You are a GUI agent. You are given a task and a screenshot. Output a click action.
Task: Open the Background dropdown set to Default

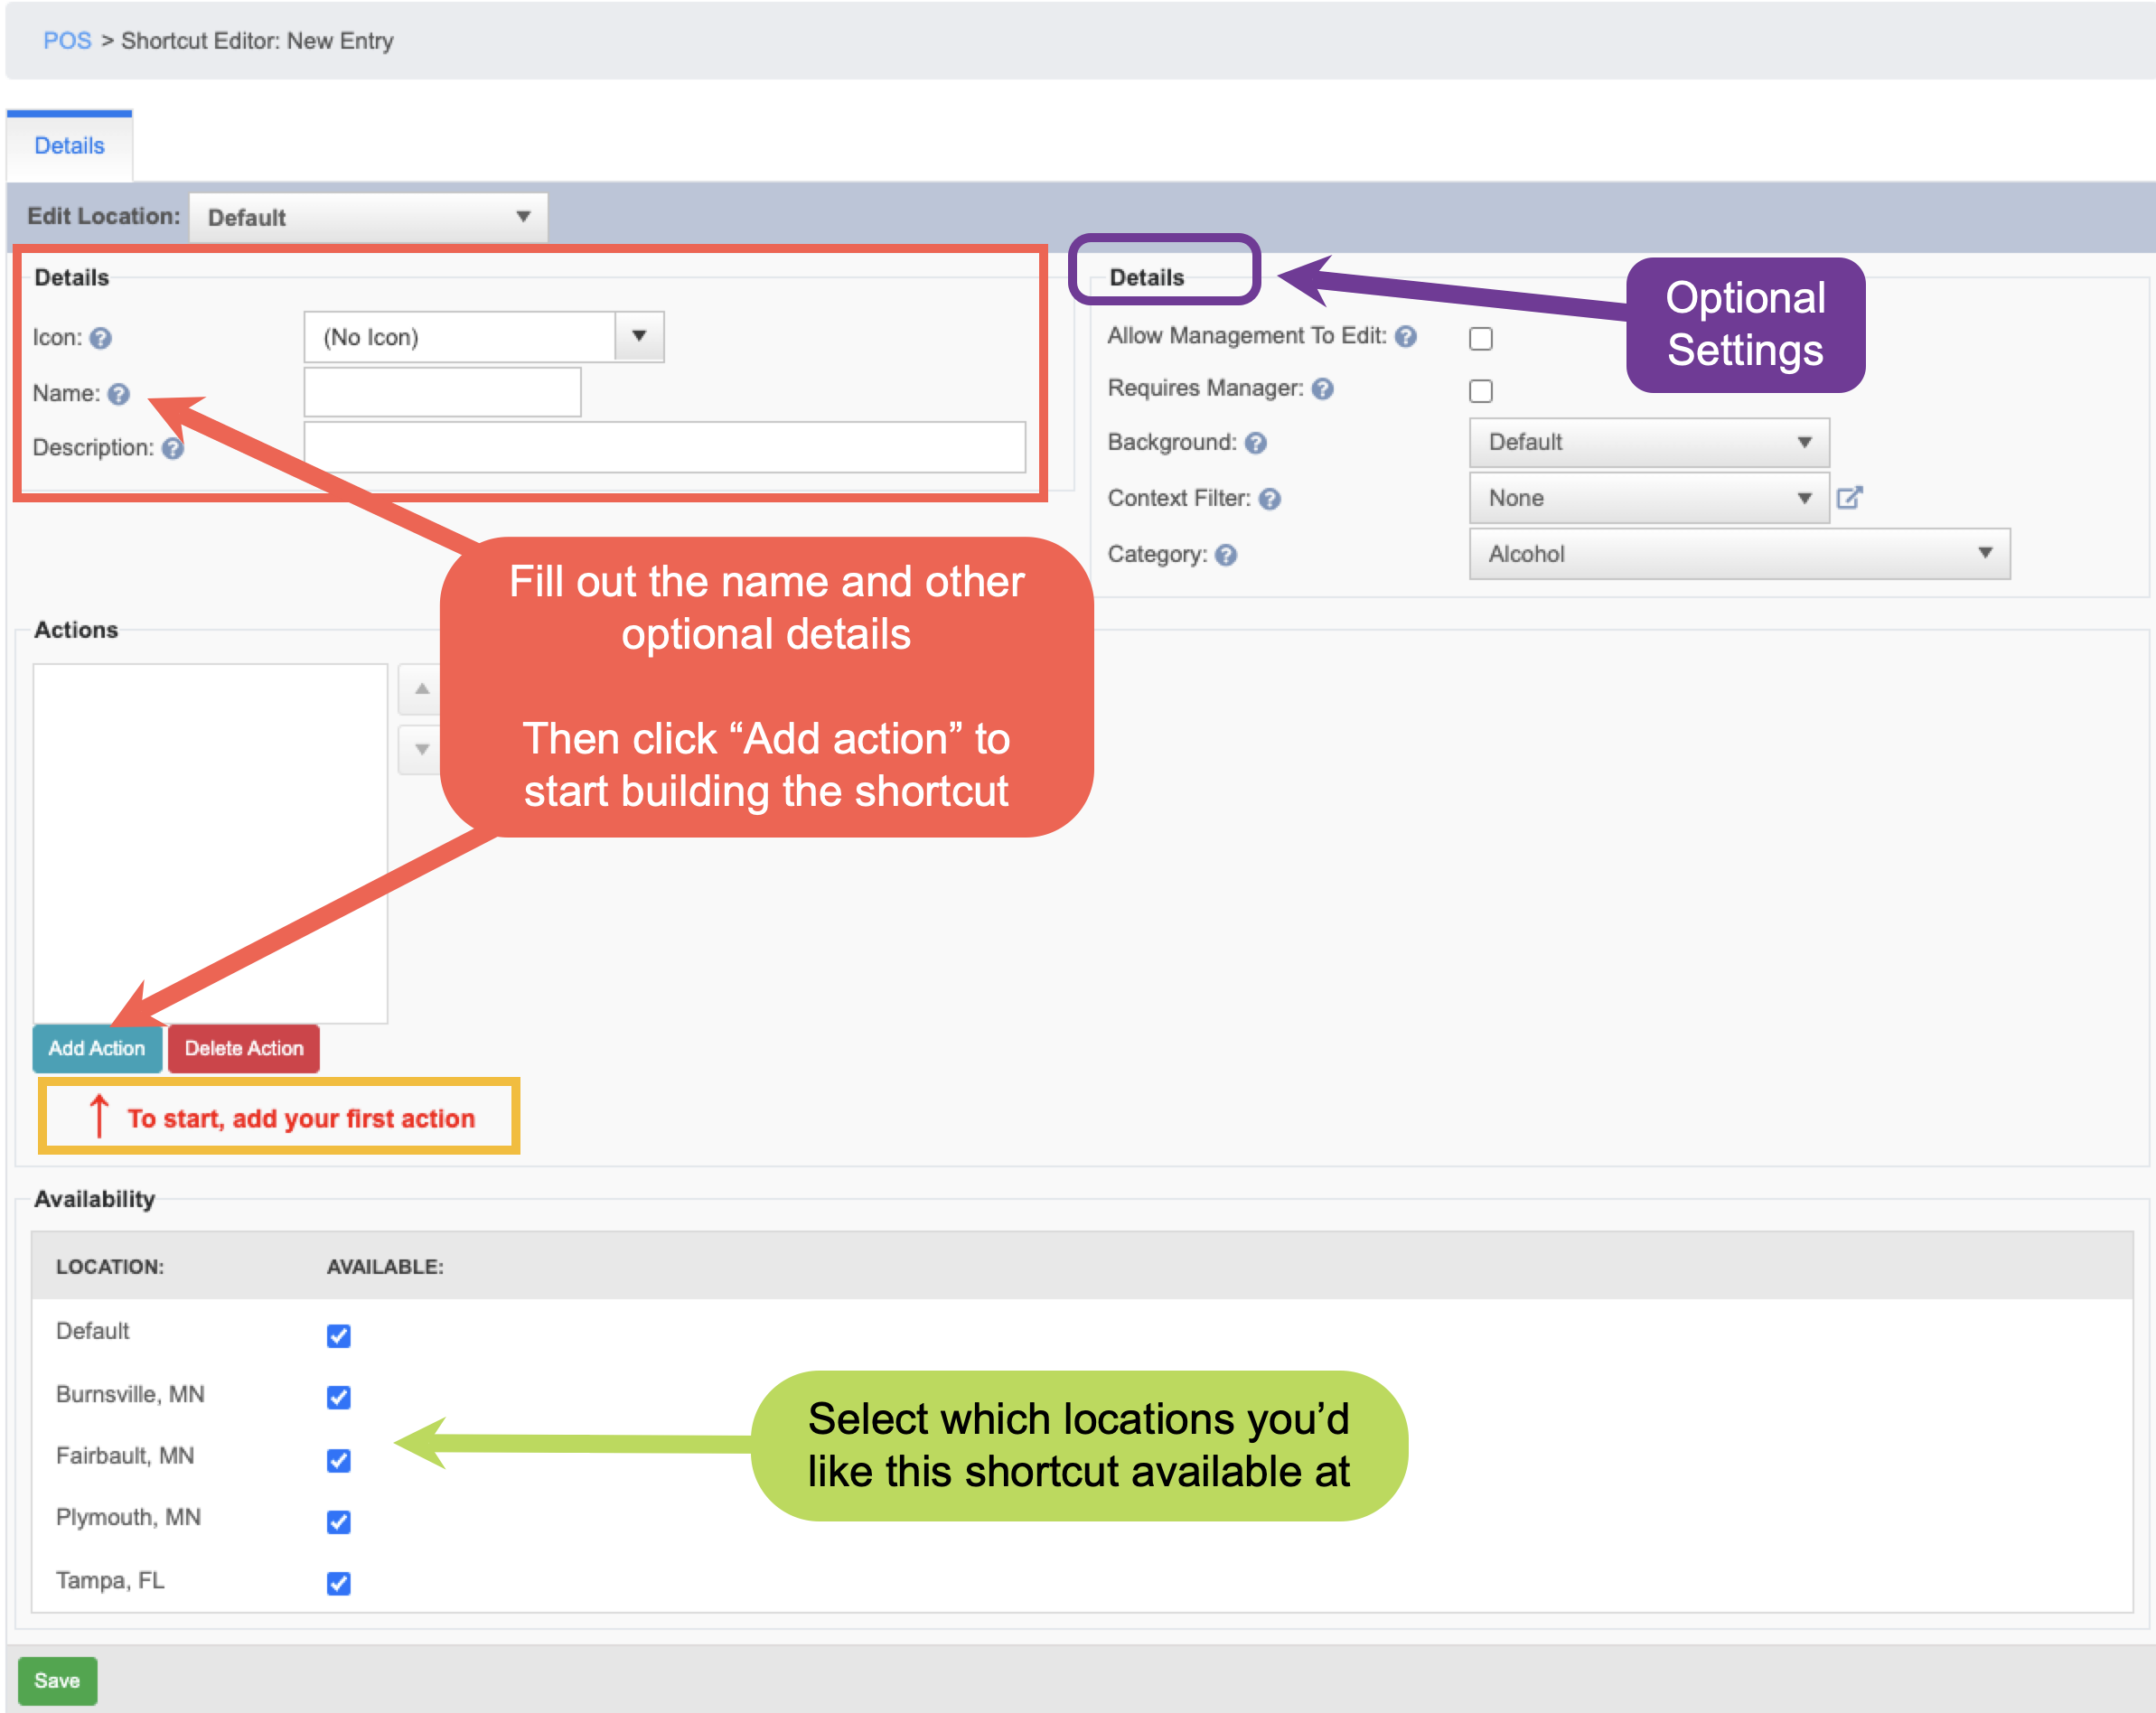click(1649, 442)
